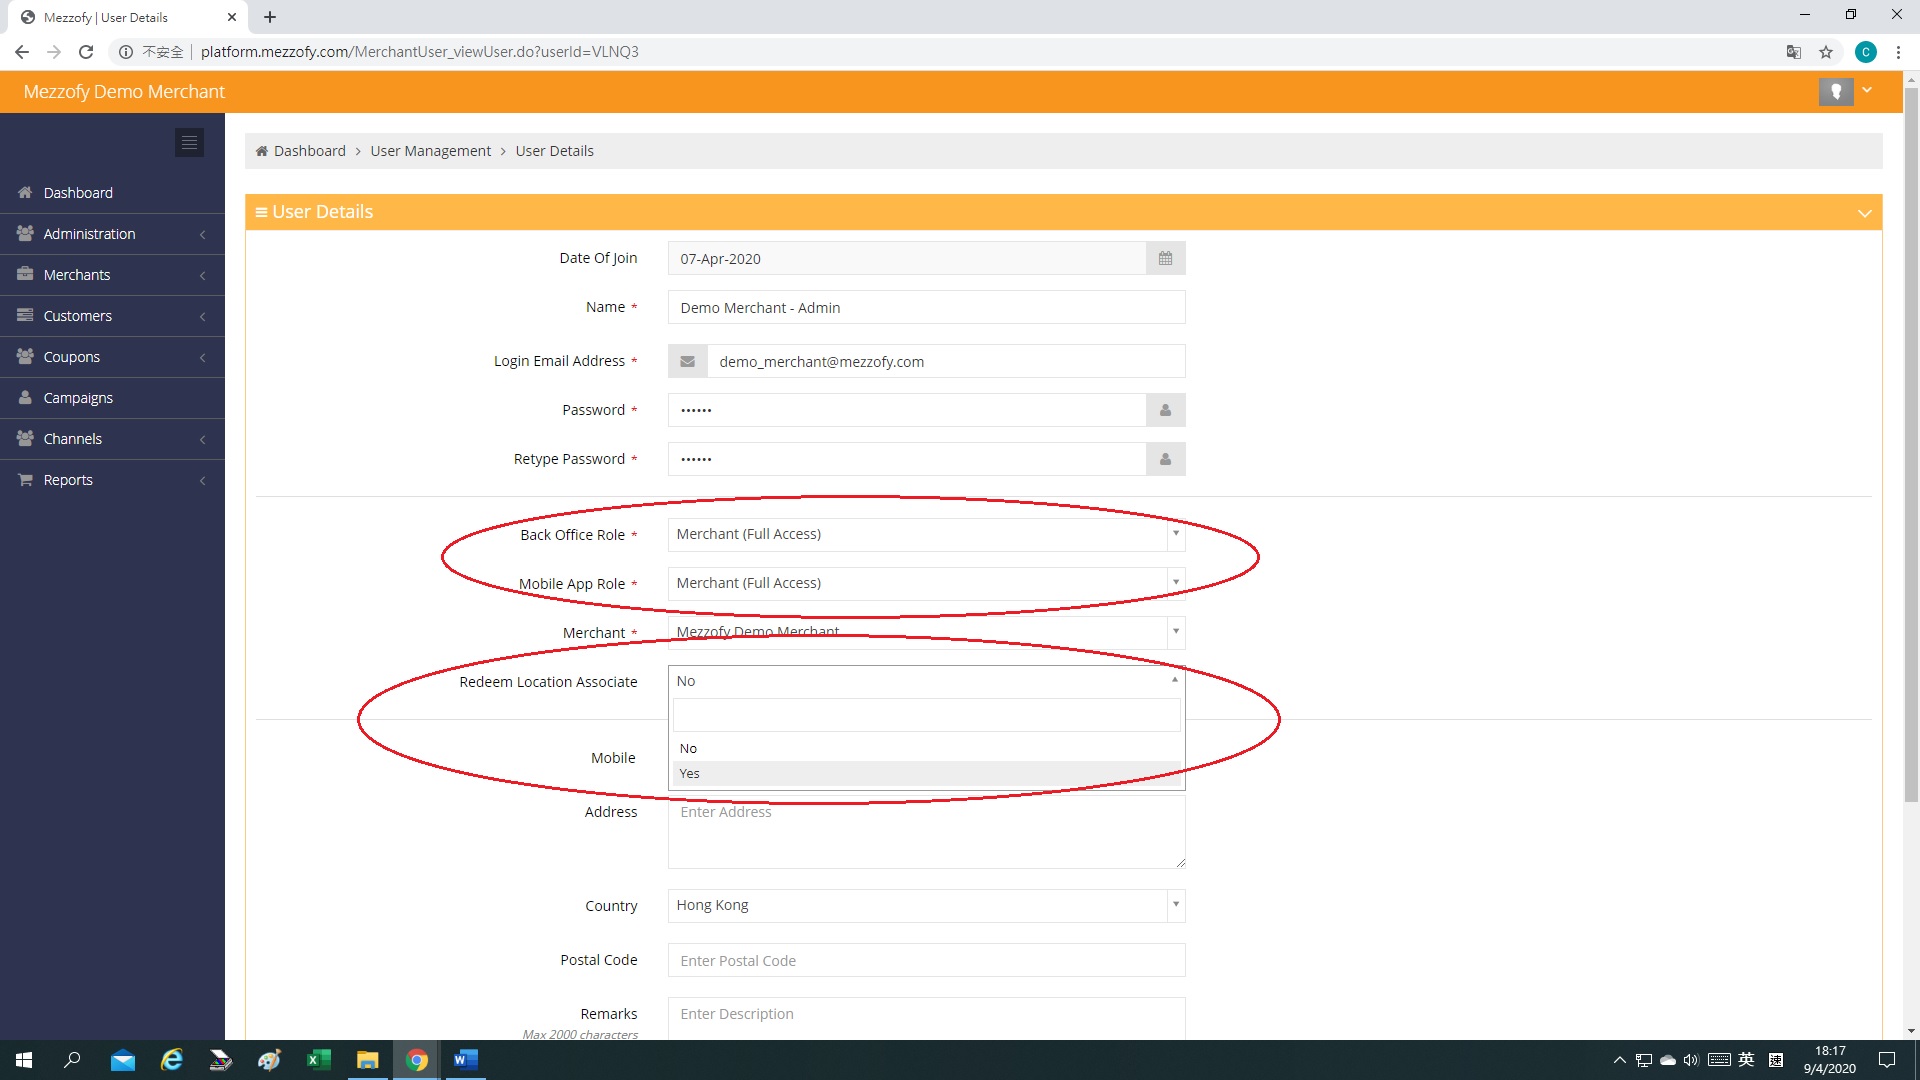Click the translate page icon in address bar

tap(1794, 52)
